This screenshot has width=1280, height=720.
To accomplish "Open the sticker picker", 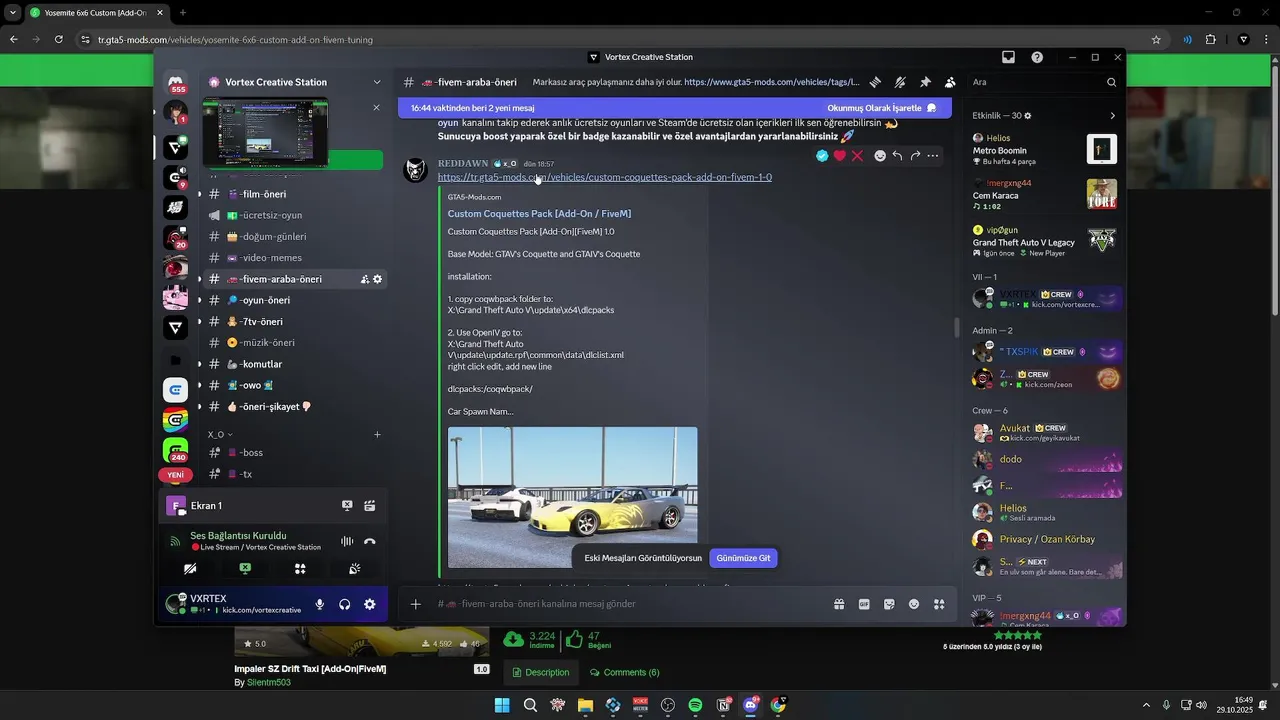I will (889, 604).
